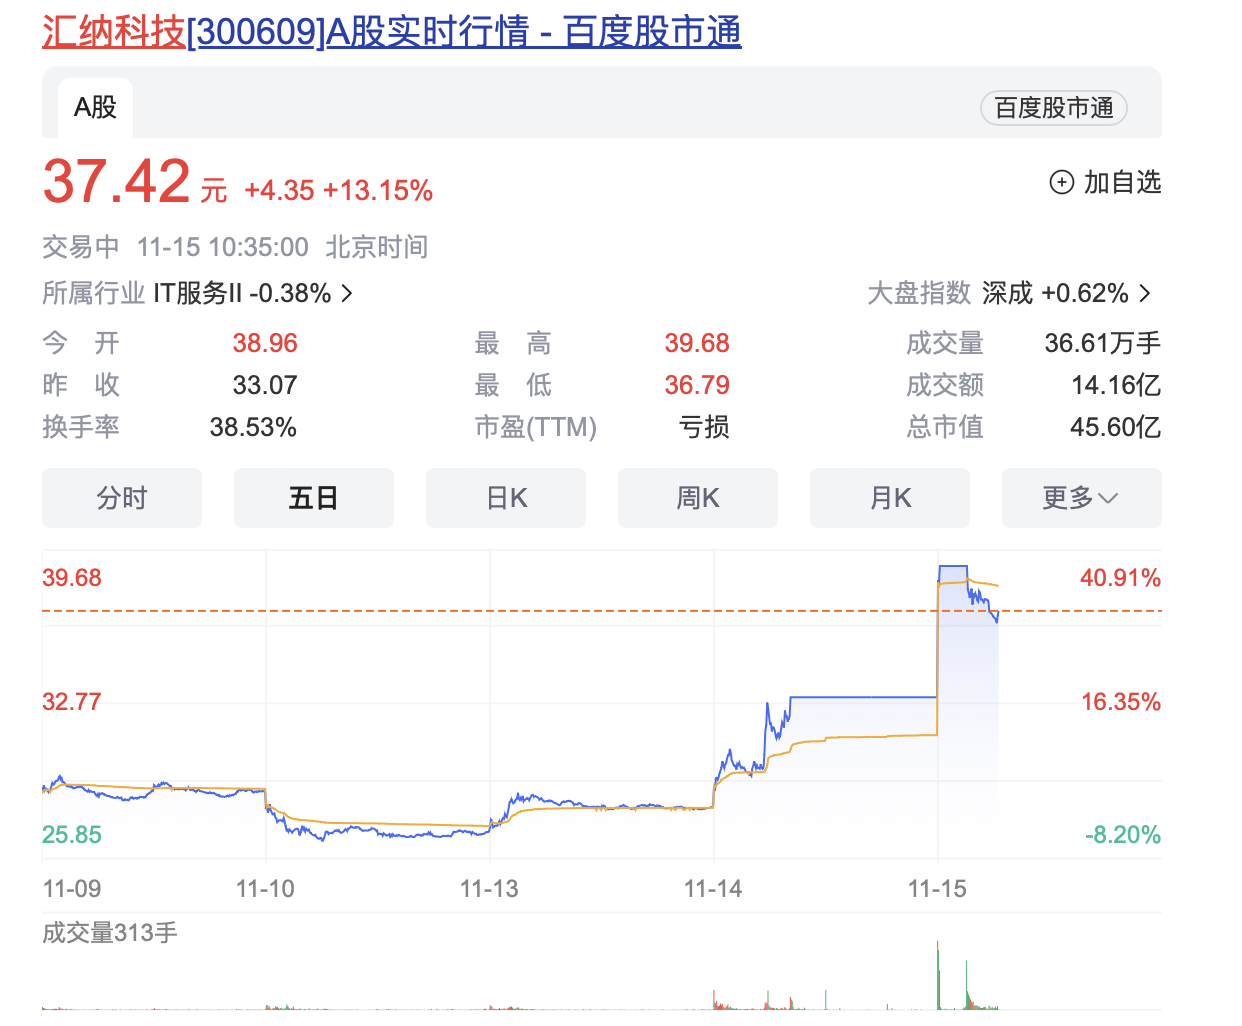Click the 11-14 date axis label
The height and width of the screenshot is (1026, 1242).
tap(713, 889)
